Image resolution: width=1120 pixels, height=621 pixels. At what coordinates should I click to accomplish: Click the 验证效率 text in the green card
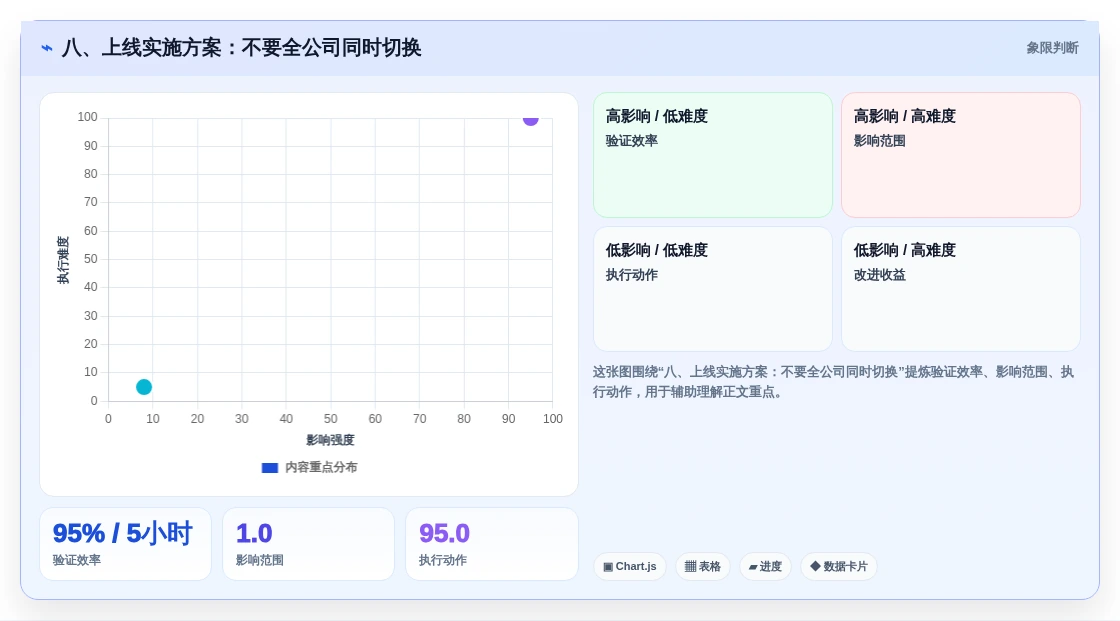[631, 141]
